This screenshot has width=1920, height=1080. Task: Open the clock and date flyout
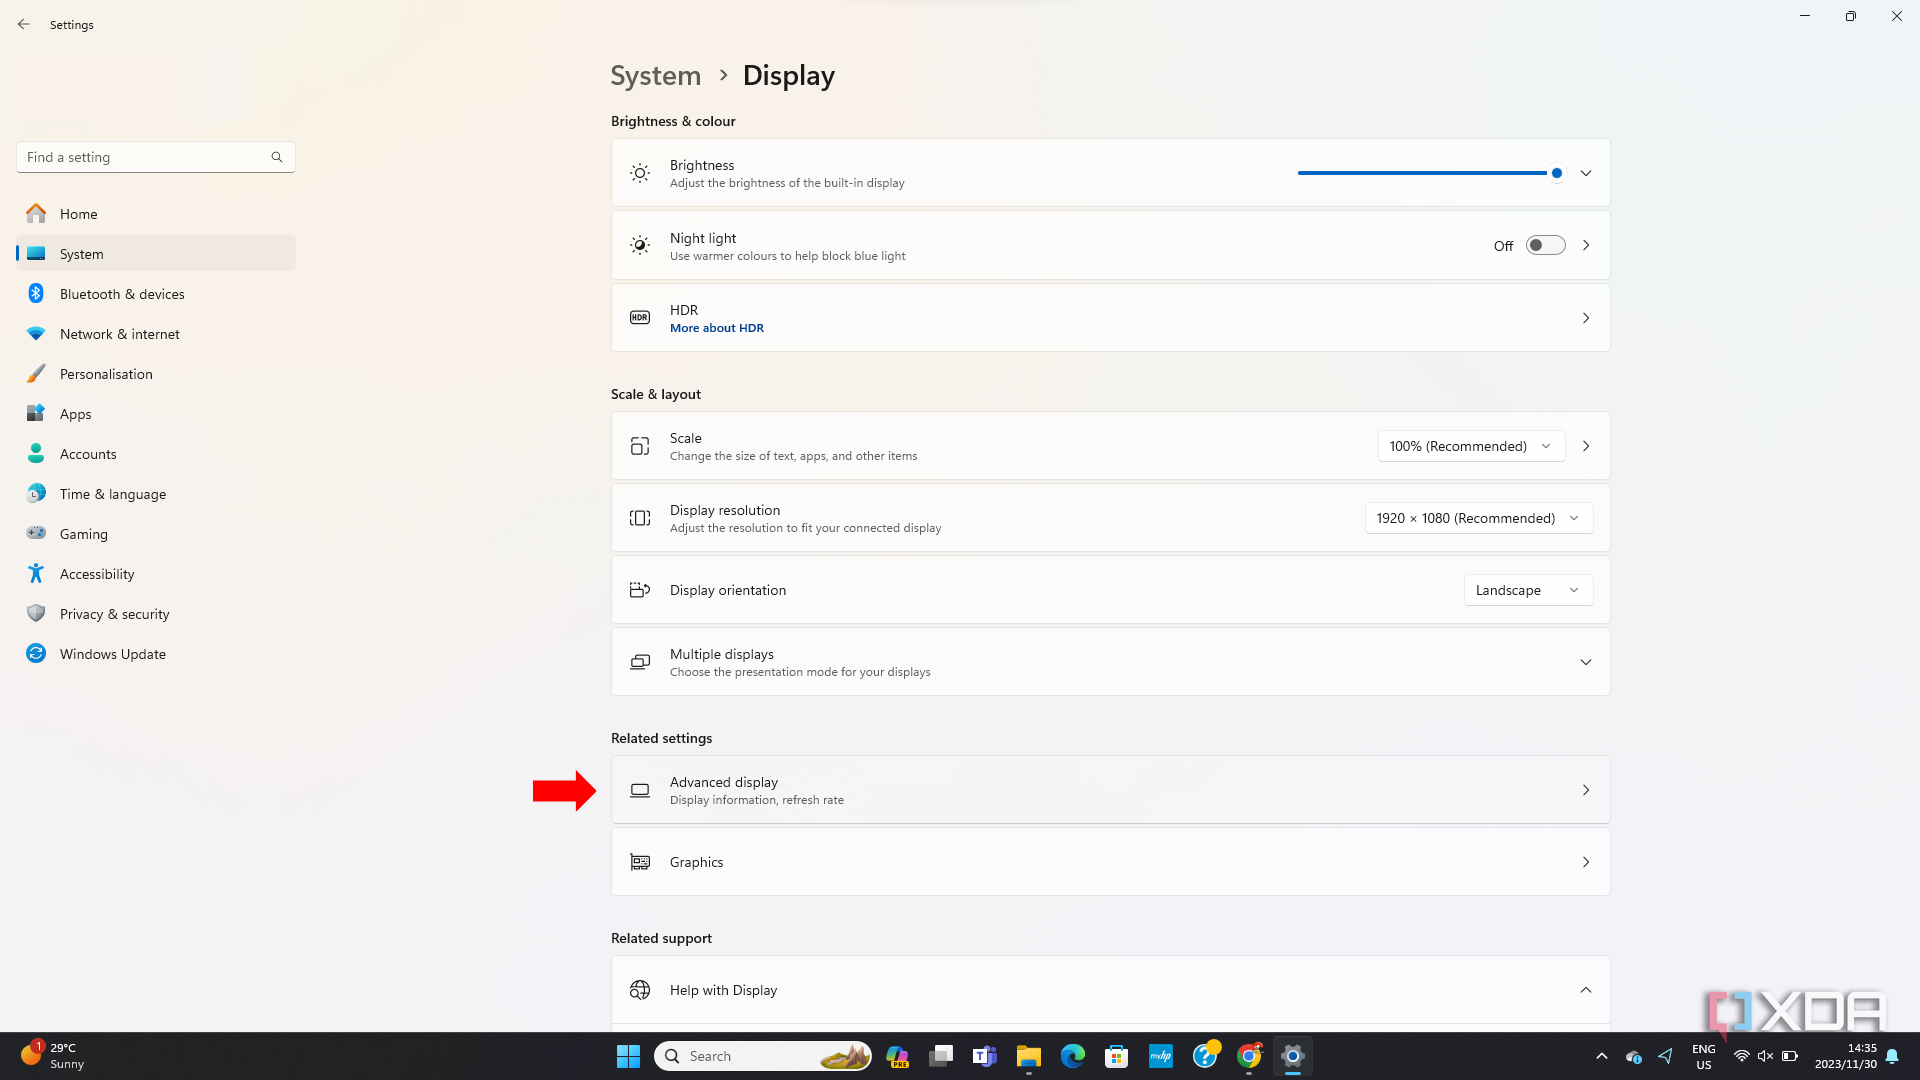tap(1846, 1056)
